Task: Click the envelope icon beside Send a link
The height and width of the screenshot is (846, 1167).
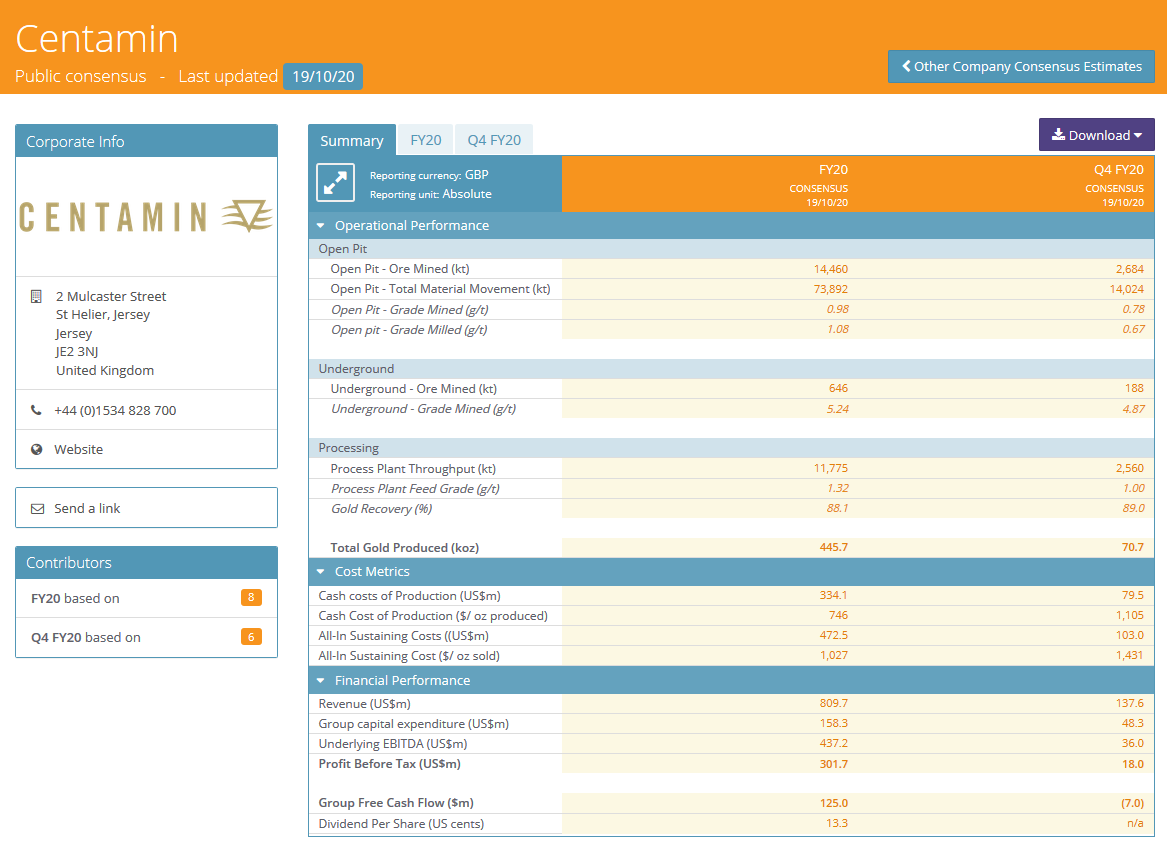Action: 37,509
